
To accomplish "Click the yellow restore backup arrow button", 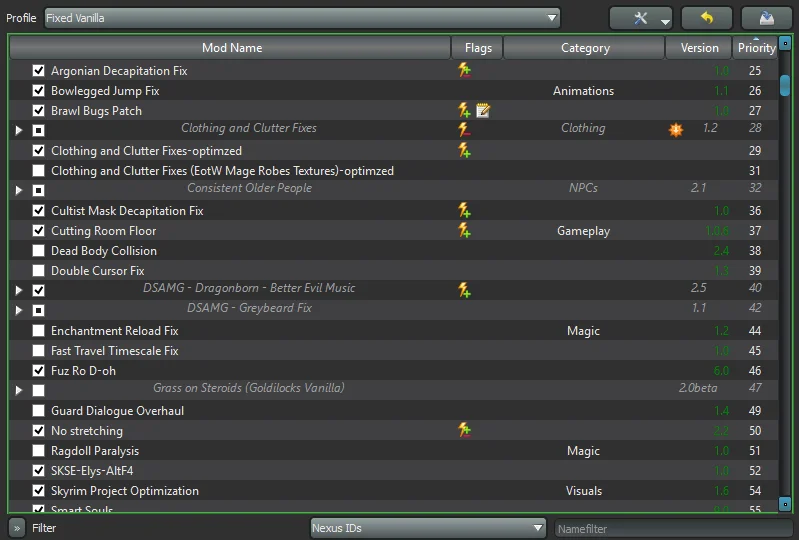I will point(707,19).
